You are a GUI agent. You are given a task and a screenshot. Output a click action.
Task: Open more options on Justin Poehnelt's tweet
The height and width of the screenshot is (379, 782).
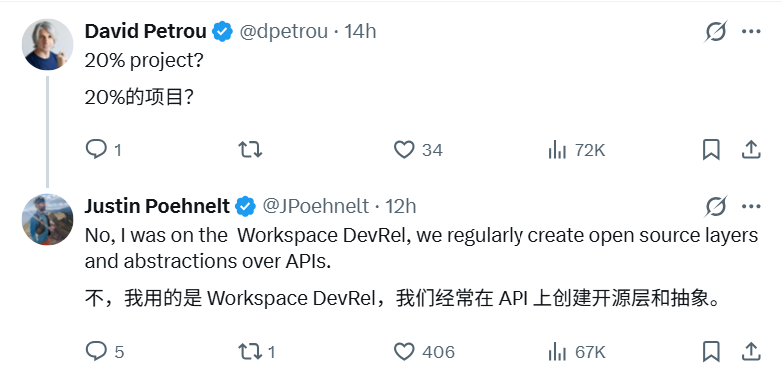click(751, 206)
